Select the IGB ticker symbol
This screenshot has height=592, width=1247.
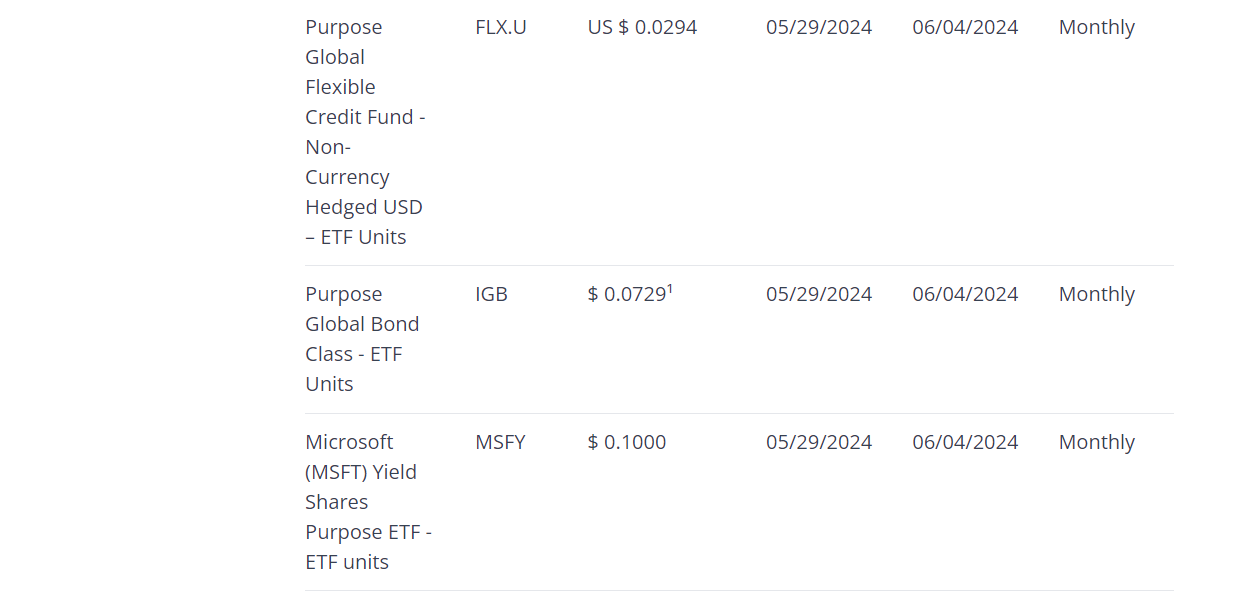[491, 294]
